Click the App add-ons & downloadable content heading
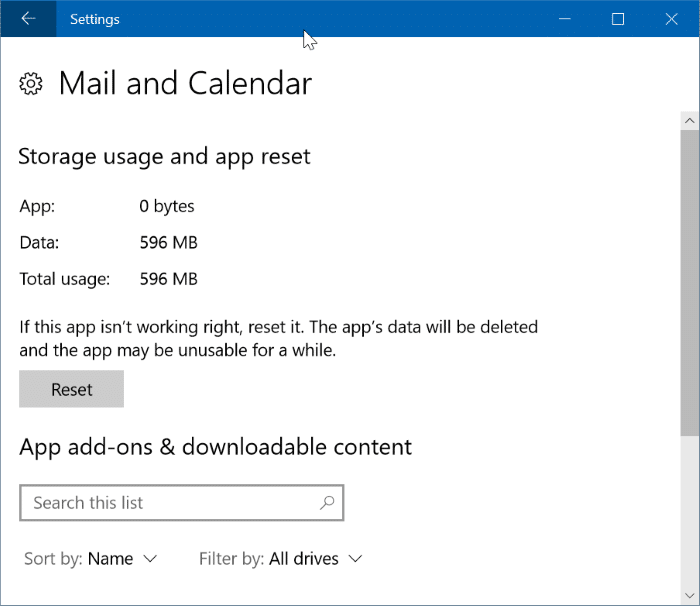Viewport: 700px width, 606px height. click(x=216, y=447)
